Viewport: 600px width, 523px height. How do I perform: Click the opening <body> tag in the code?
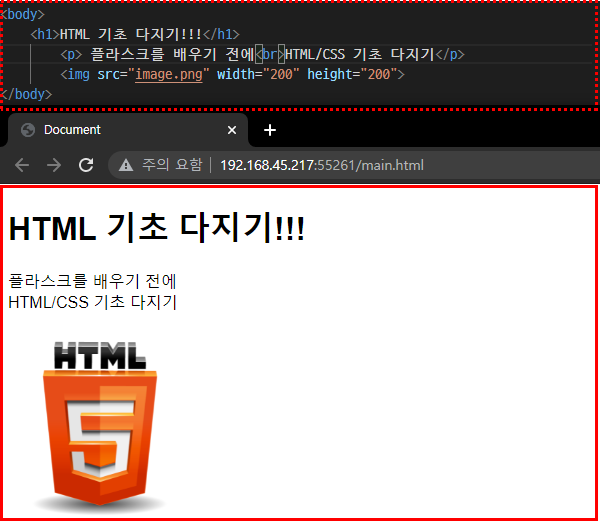point(22,15)
